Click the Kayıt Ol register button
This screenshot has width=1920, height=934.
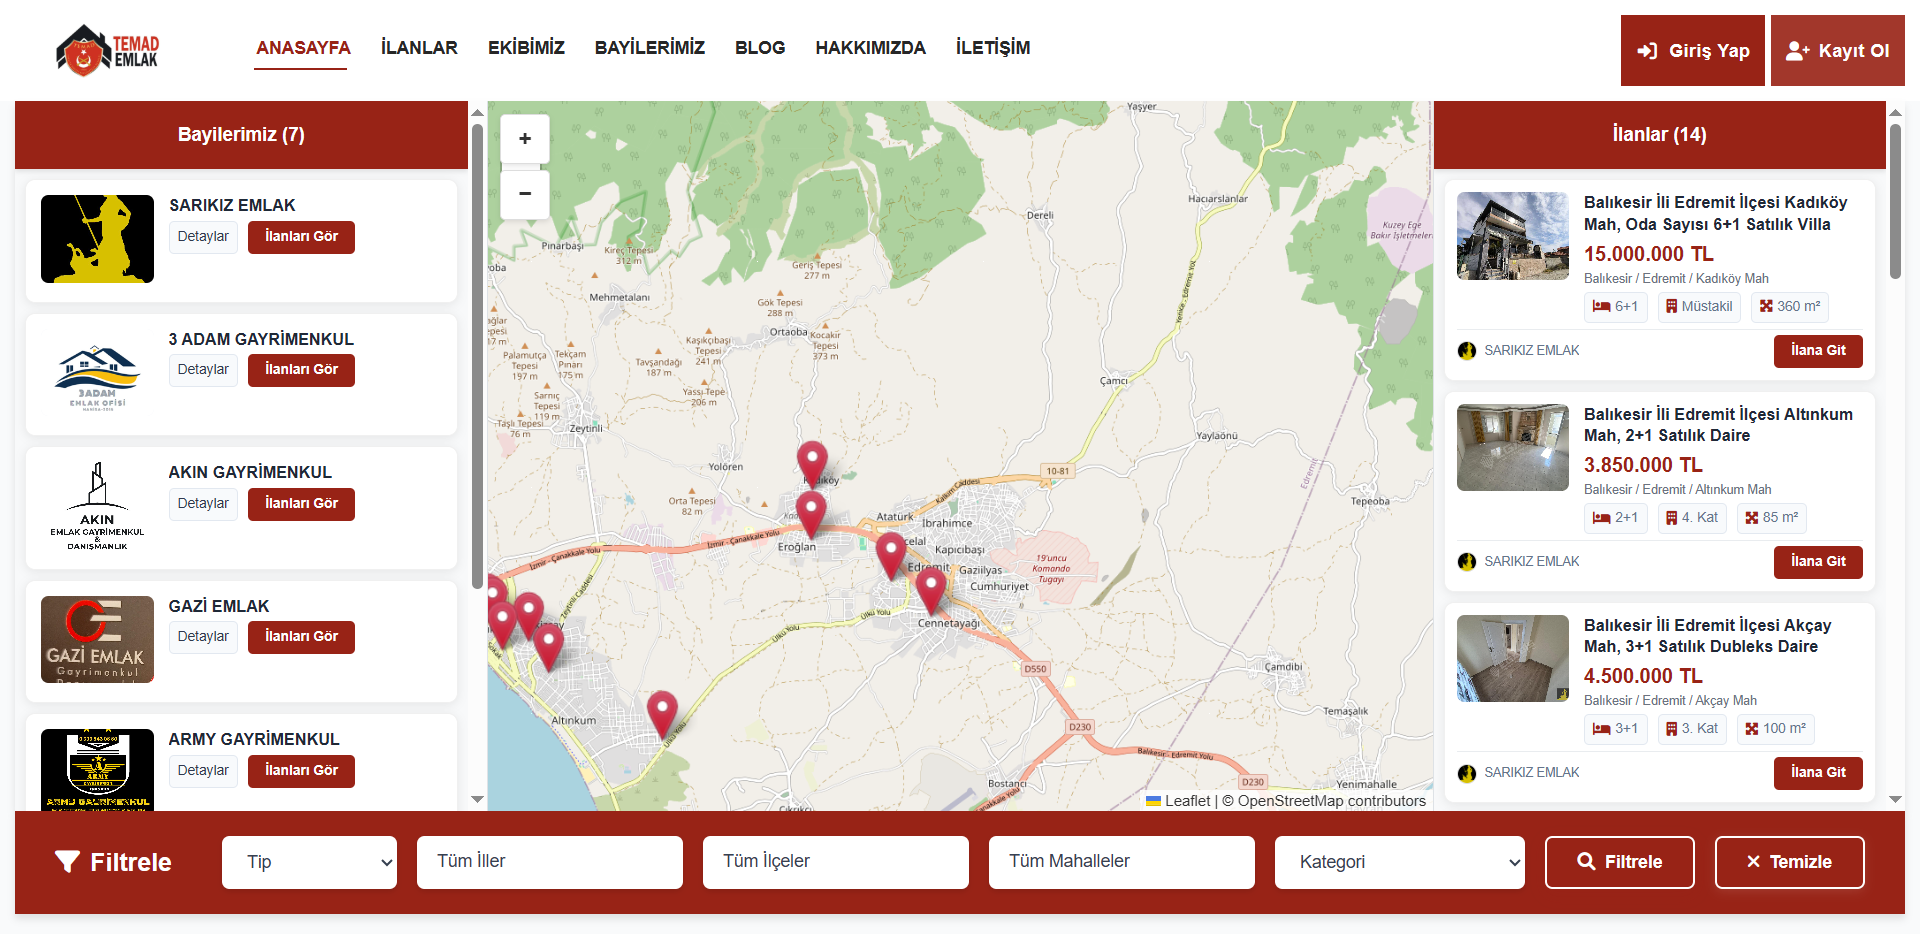[1837, 51]
